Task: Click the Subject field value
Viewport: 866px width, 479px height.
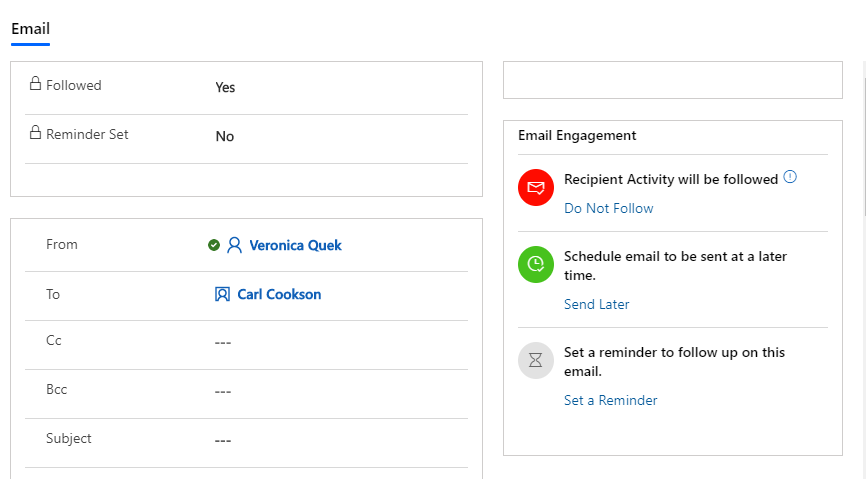Action: [223, 441]
